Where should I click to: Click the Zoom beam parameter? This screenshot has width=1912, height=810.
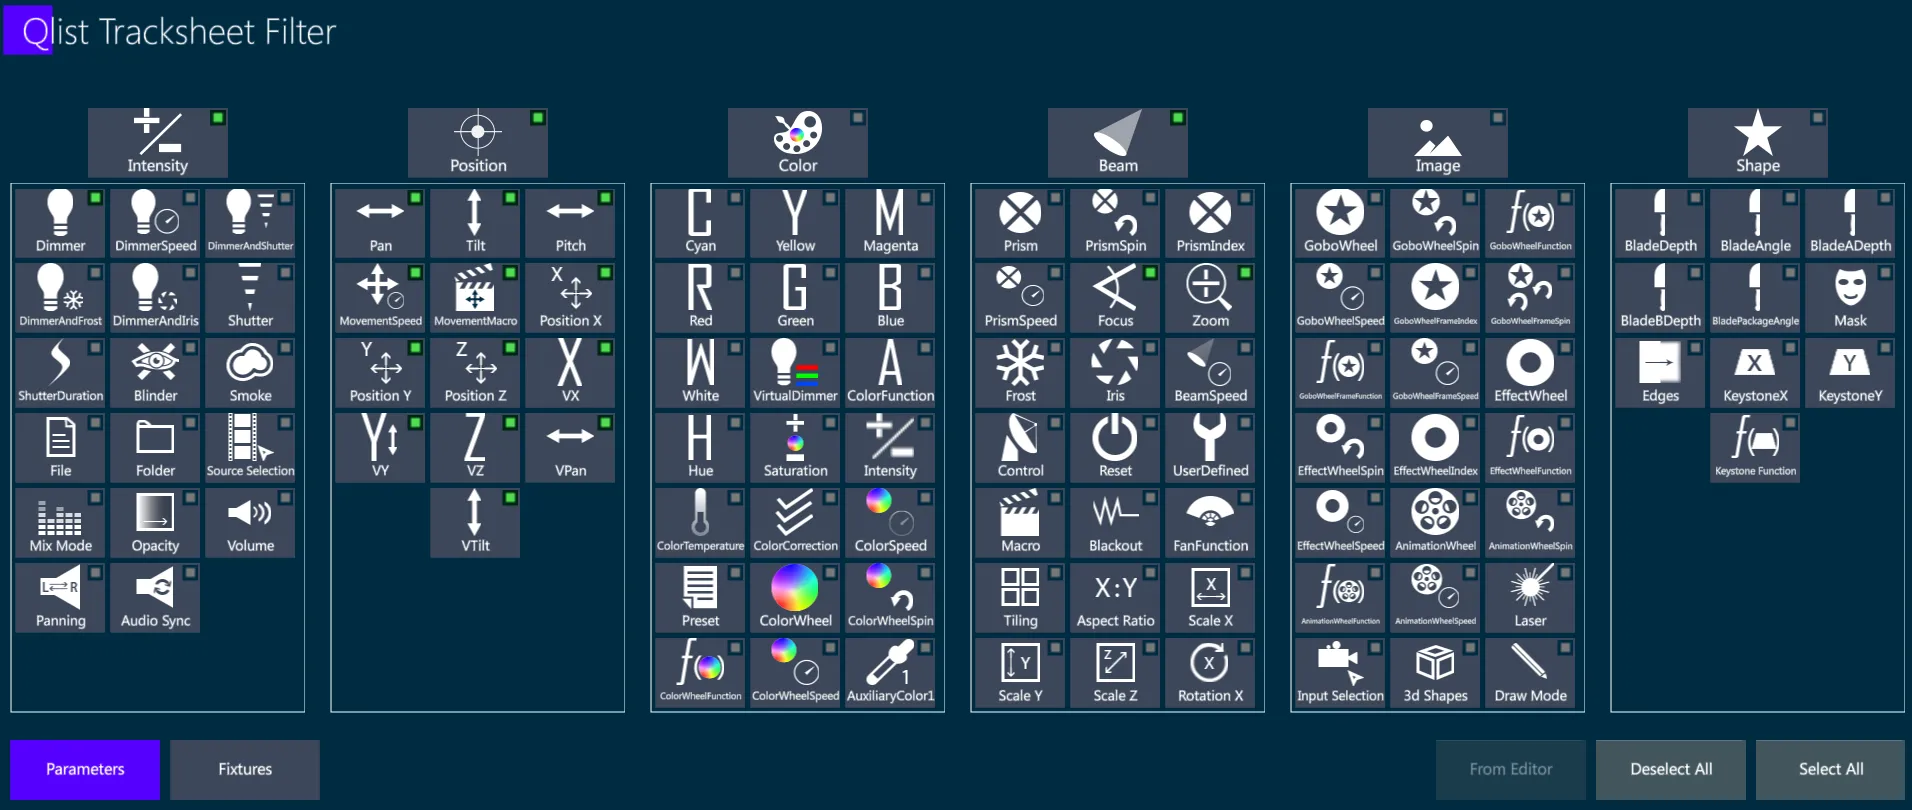[1210, 297]
